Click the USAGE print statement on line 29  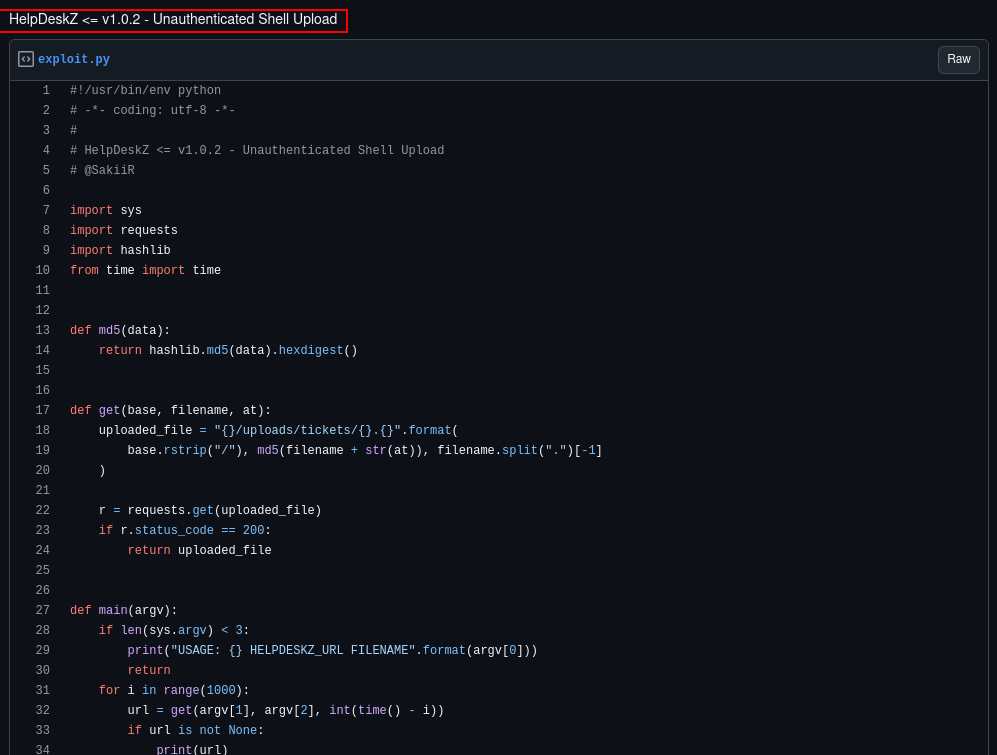(333, 650)
